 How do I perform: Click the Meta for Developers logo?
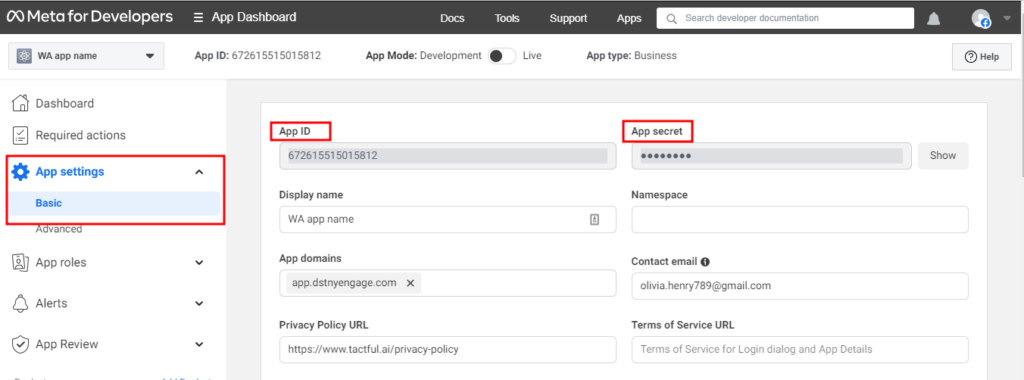[89, 17]
